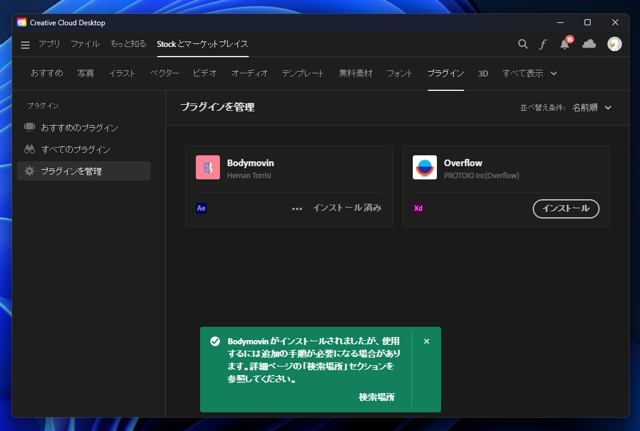Viewport: 640px width, 431px height.
Task: Click the PROTOIO Inc(Overflow) publisher name
Action: [482, 176]
